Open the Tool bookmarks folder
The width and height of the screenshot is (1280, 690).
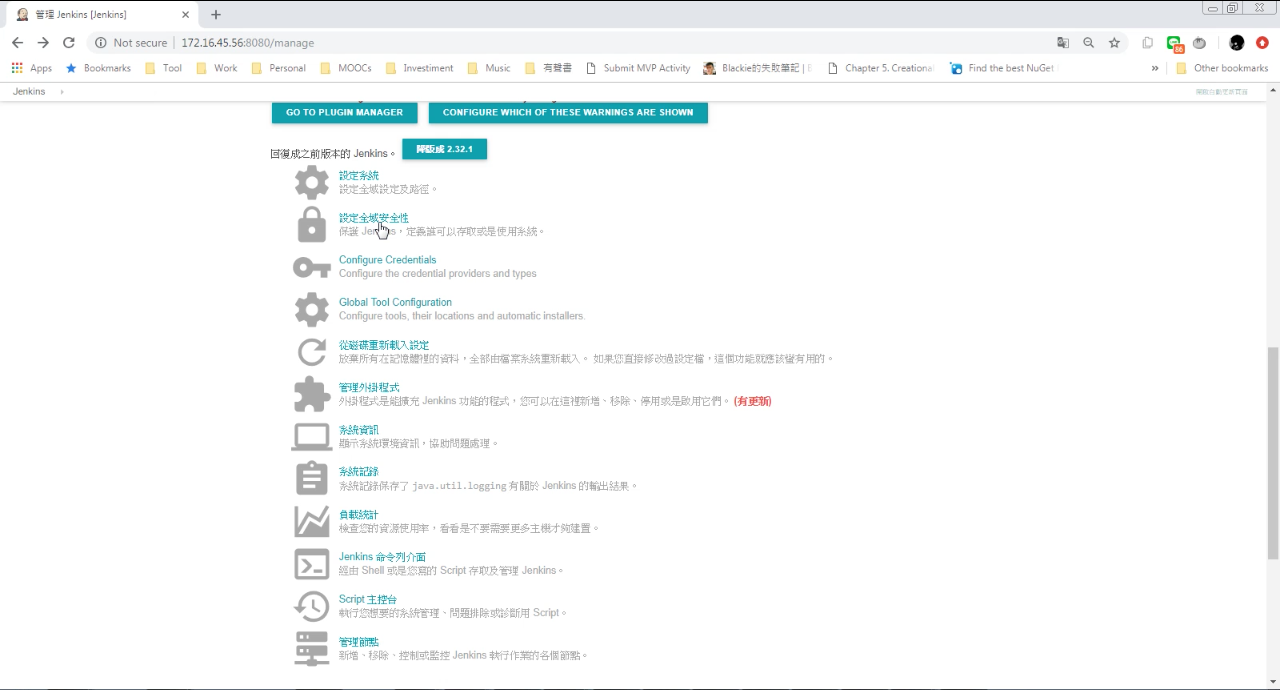pos(164,68)
